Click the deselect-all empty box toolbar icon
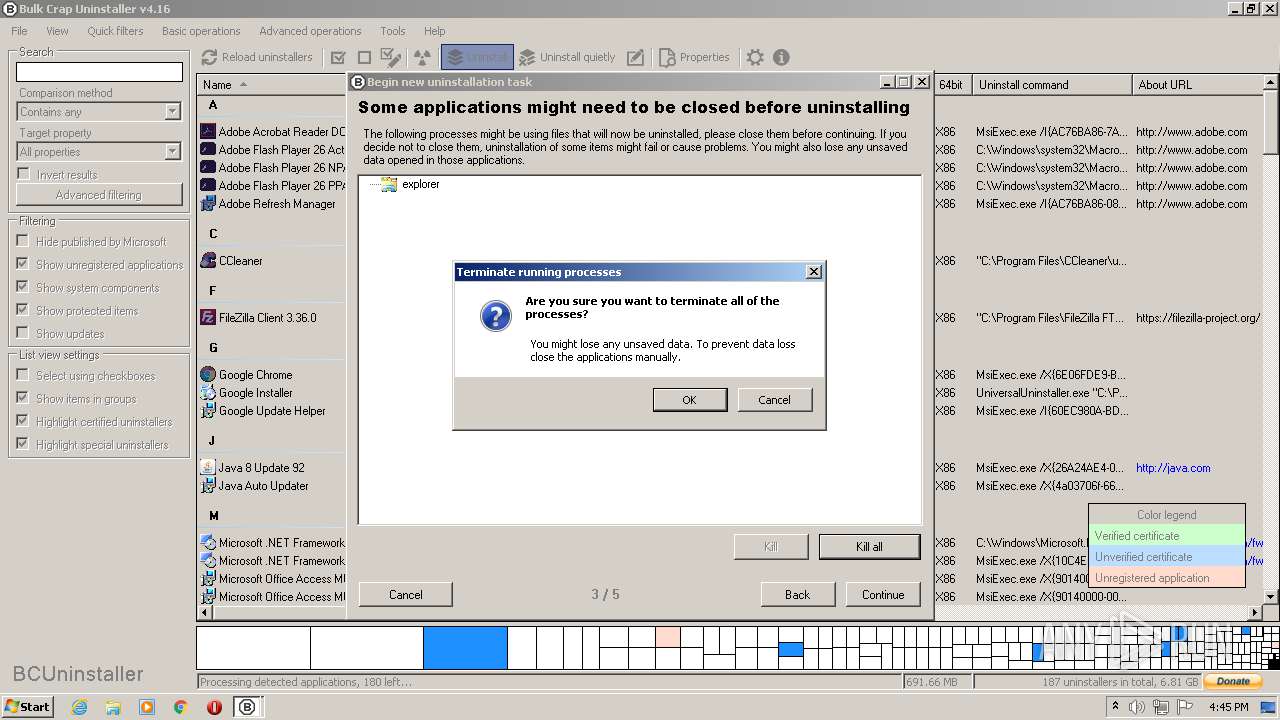This screenshot has height=720, width=1280. pyautogui.click(x=364, y=57)
